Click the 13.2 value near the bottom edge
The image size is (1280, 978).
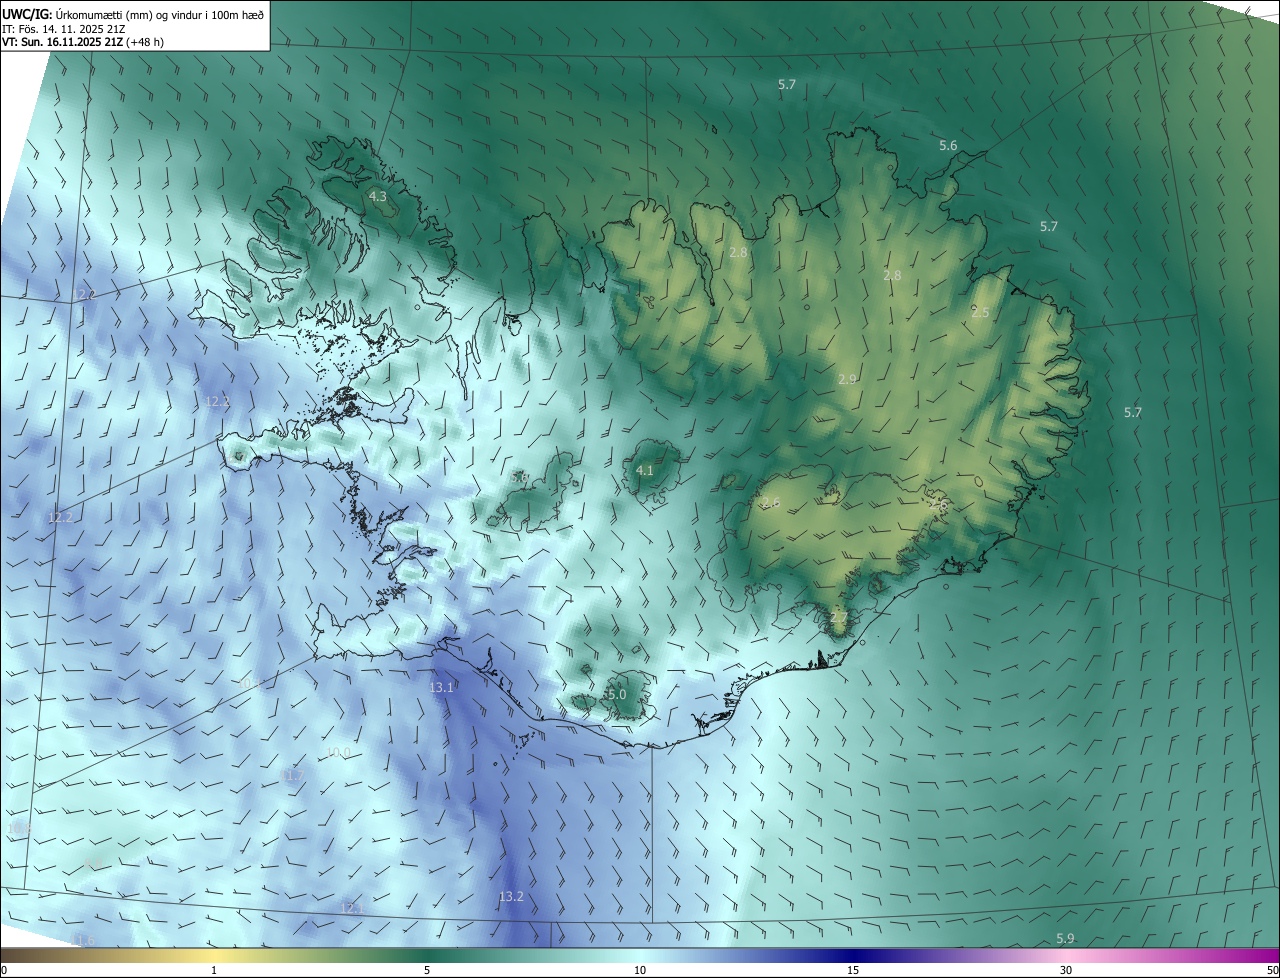coord(511,896)
